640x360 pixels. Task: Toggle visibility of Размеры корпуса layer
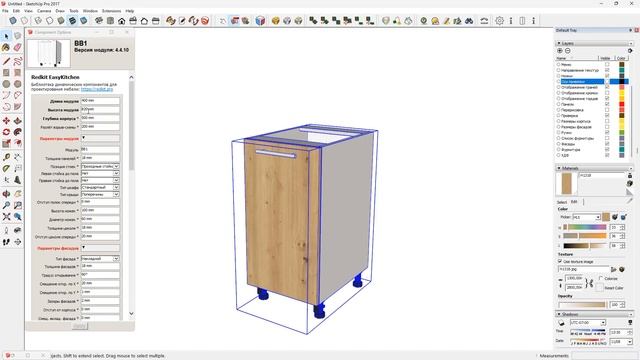[x=607, y=121]
